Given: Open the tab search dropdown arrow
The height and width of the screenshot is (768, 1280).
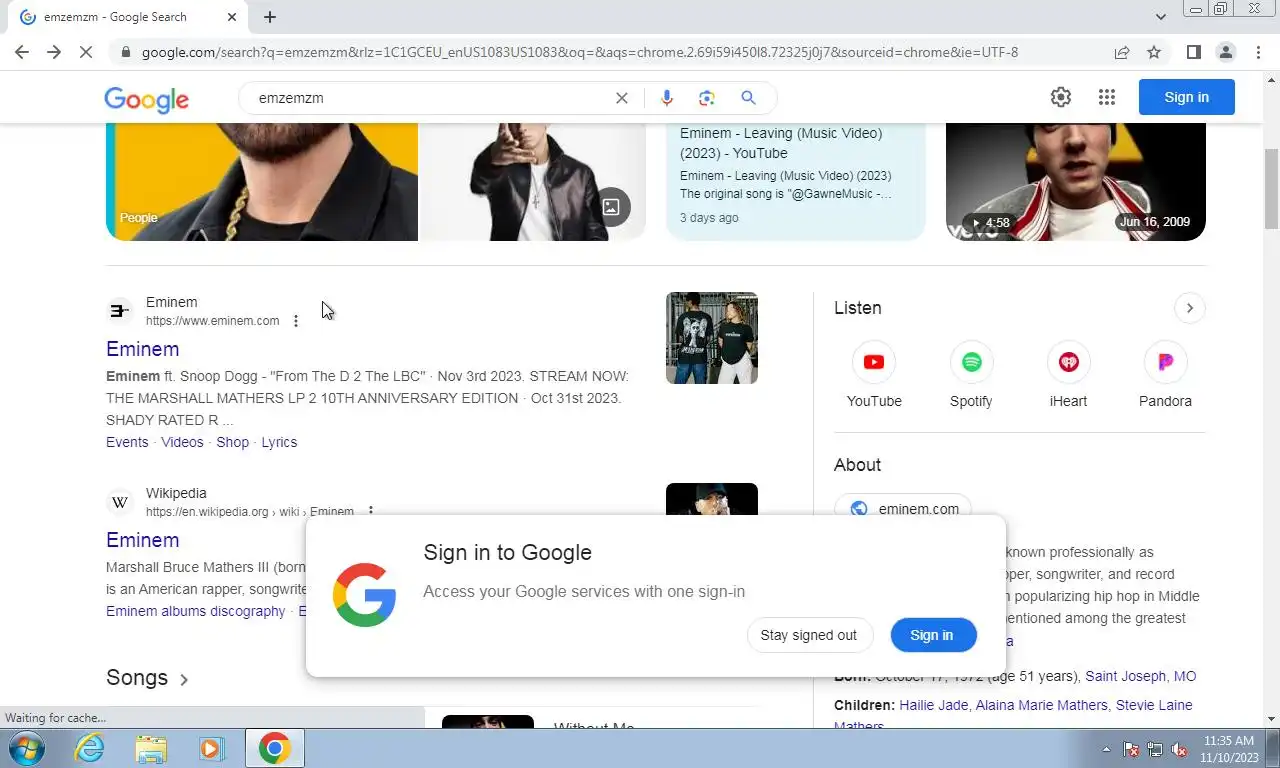Looking at the screenshot, I should (x=1160, y=17).
